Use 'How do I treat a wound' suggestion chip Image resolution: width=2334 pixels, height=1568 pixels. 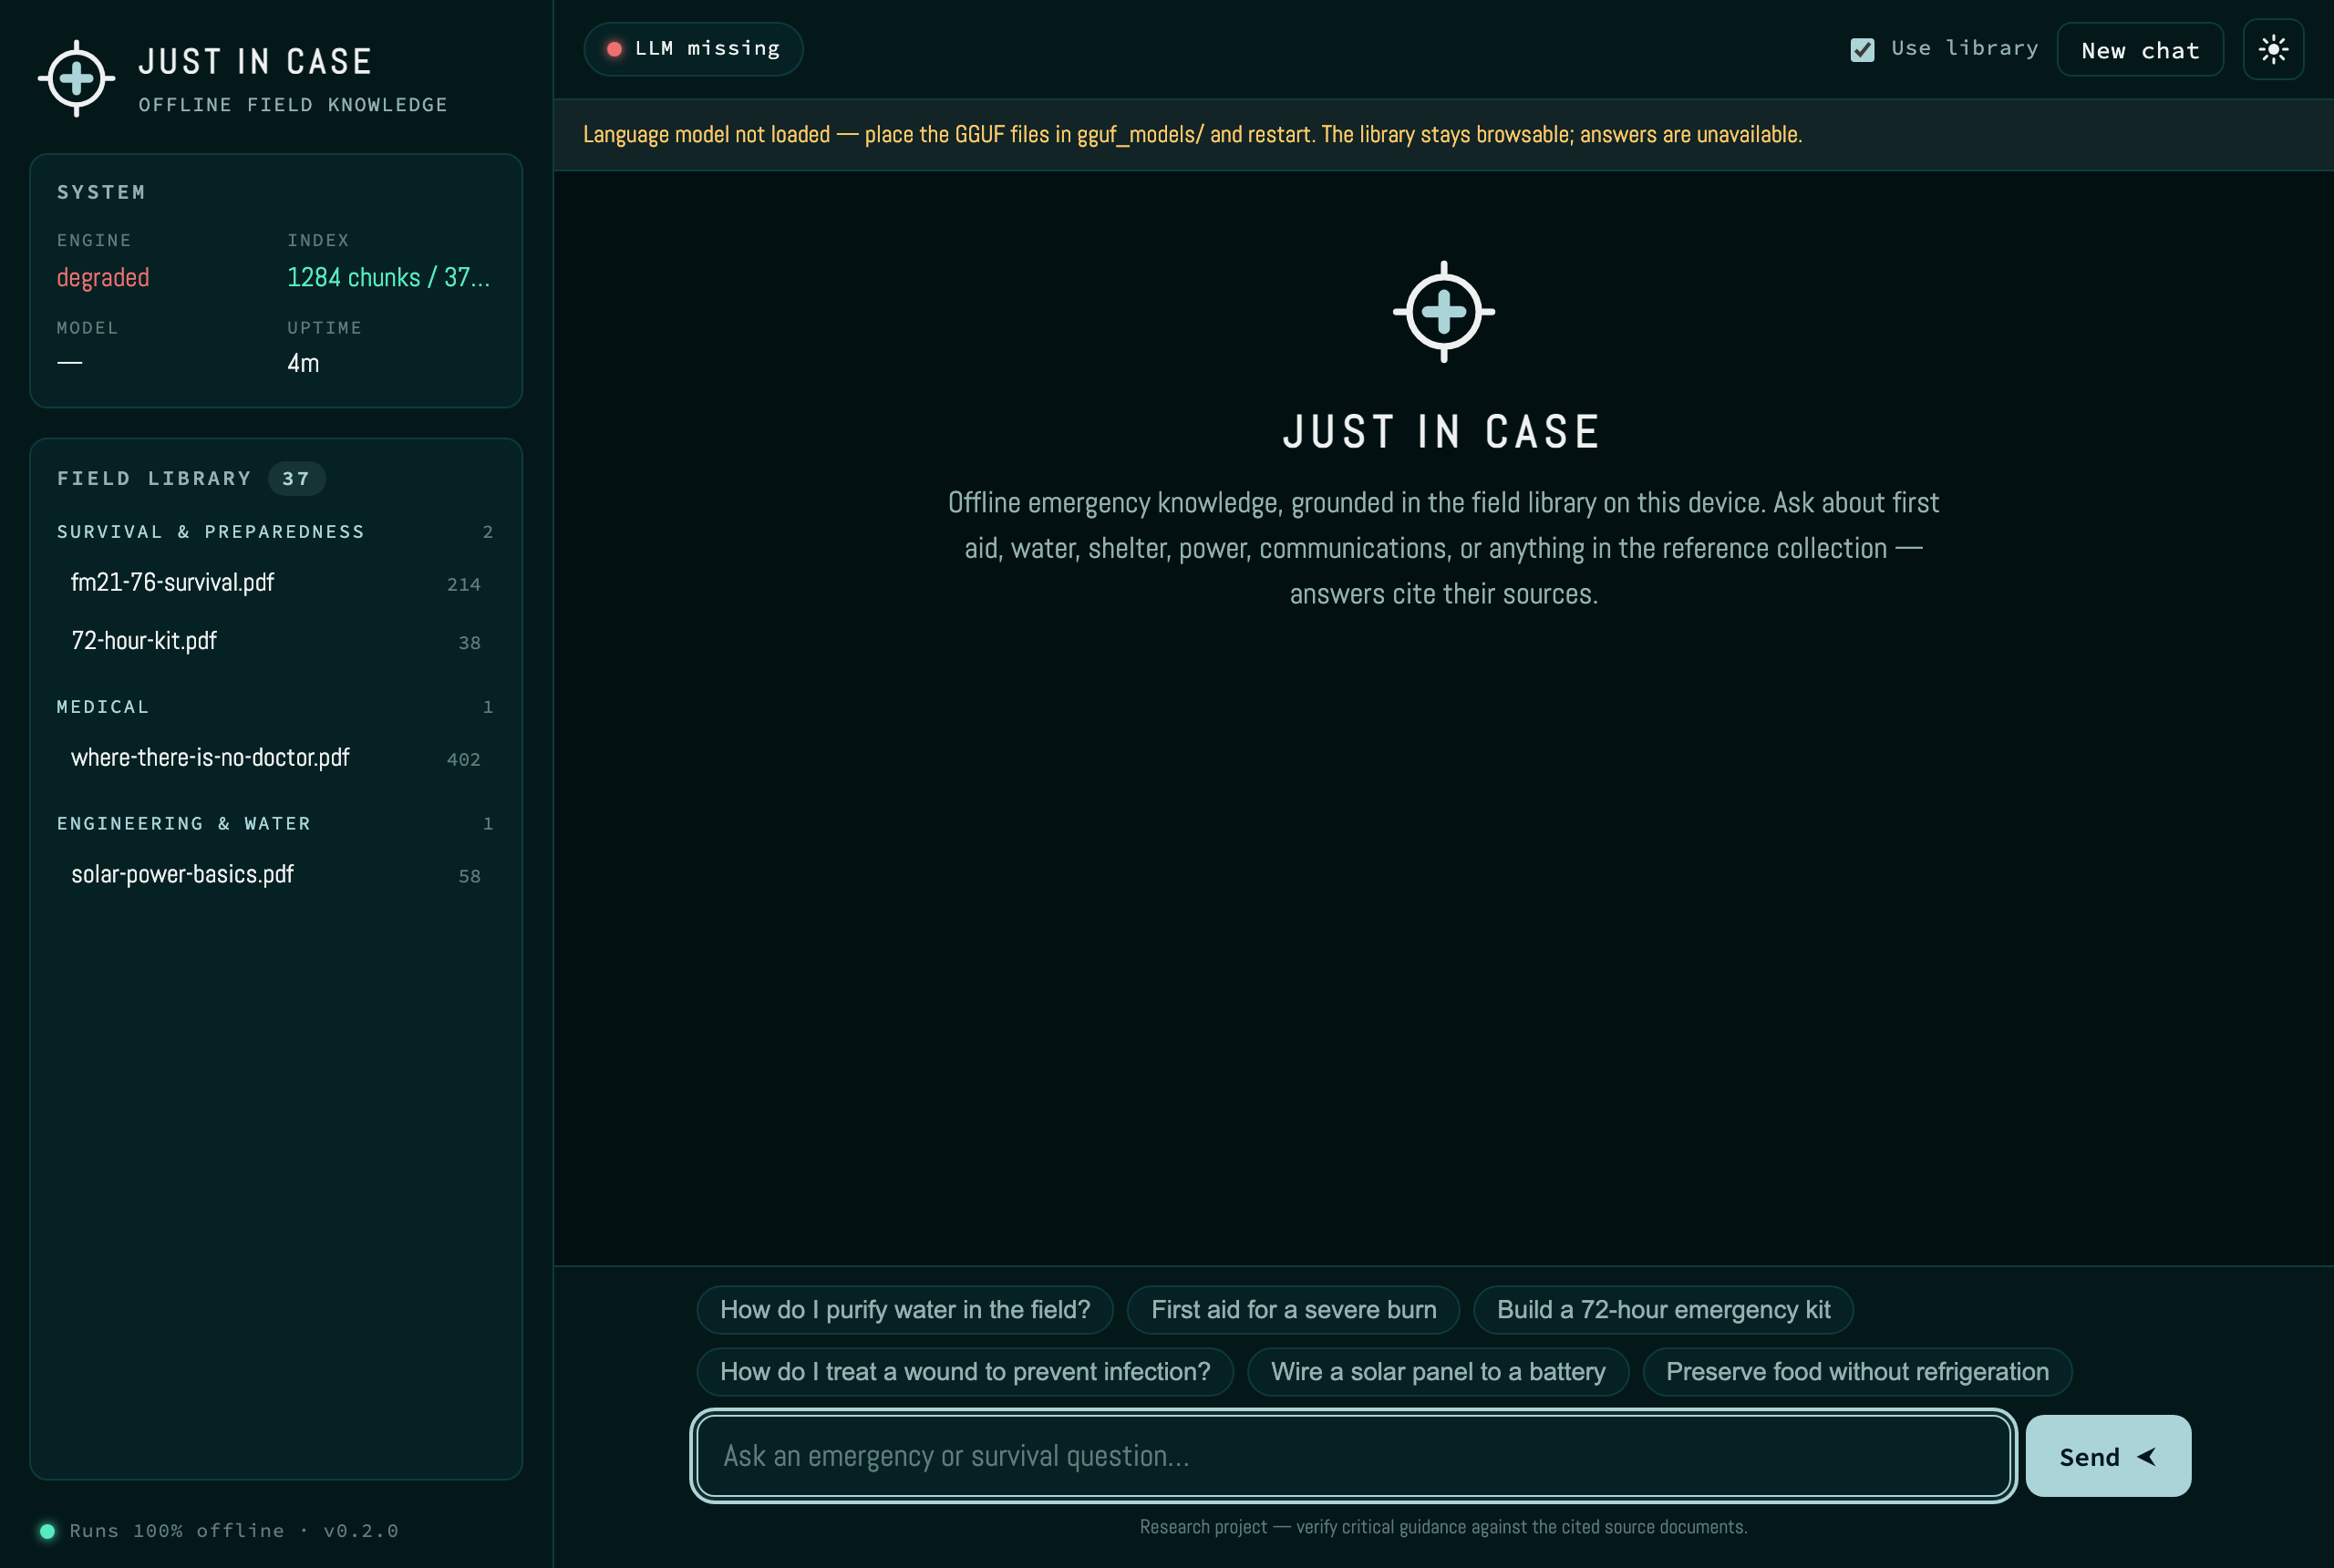(x=965, y=1372)
